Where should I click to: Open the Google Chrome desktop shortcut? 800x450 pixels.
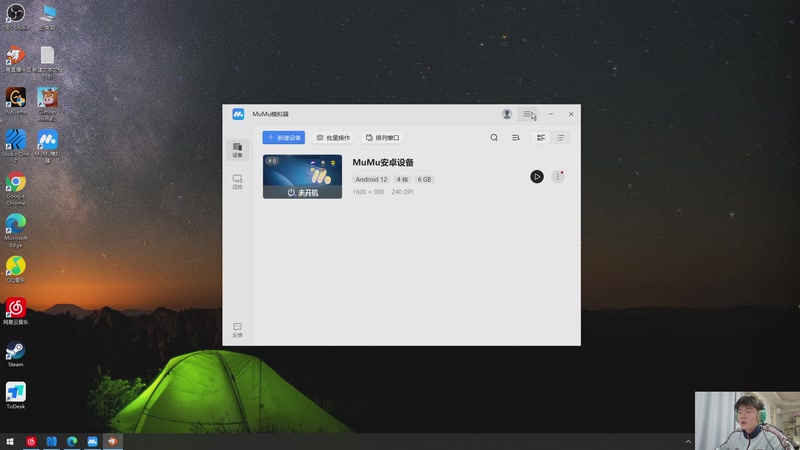[15, 188]
